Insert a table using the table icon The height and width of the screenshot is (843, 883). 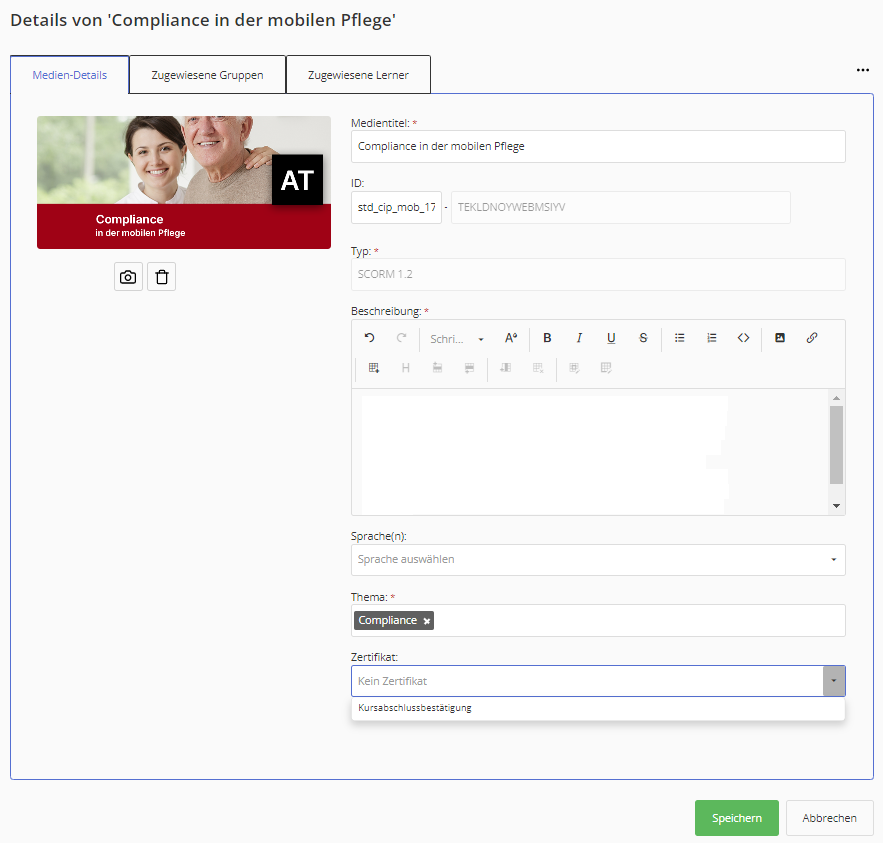pyautogui.click(x=374, y=368)
